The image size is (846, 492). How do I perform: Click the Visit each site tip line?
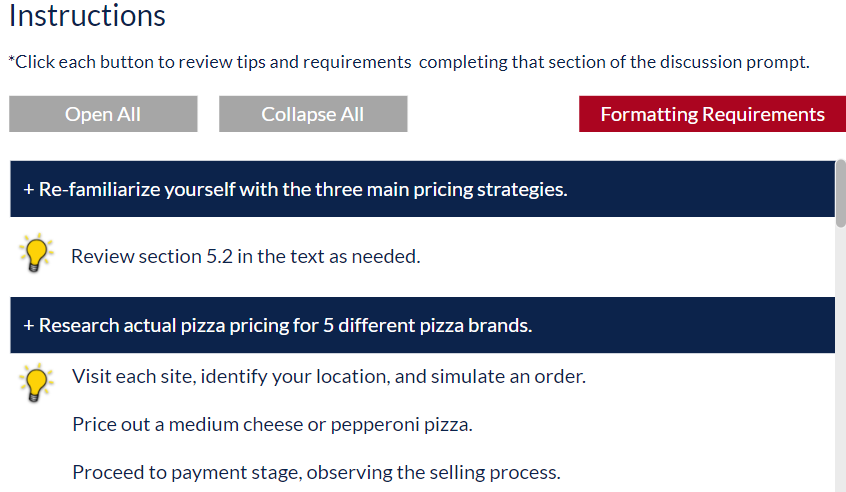329,376
